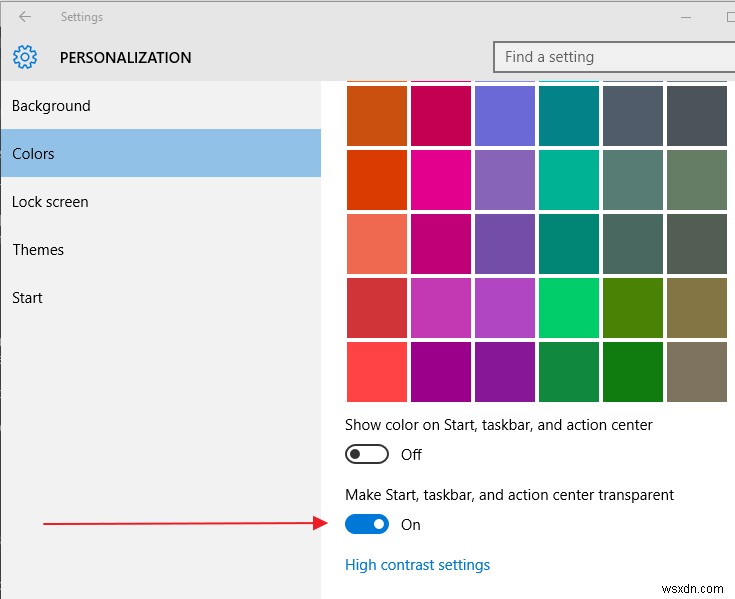Image resolution: width=735 pixels, height=599 pixels.
Task: Open the Start section
Action: click(x=161, y=298)
